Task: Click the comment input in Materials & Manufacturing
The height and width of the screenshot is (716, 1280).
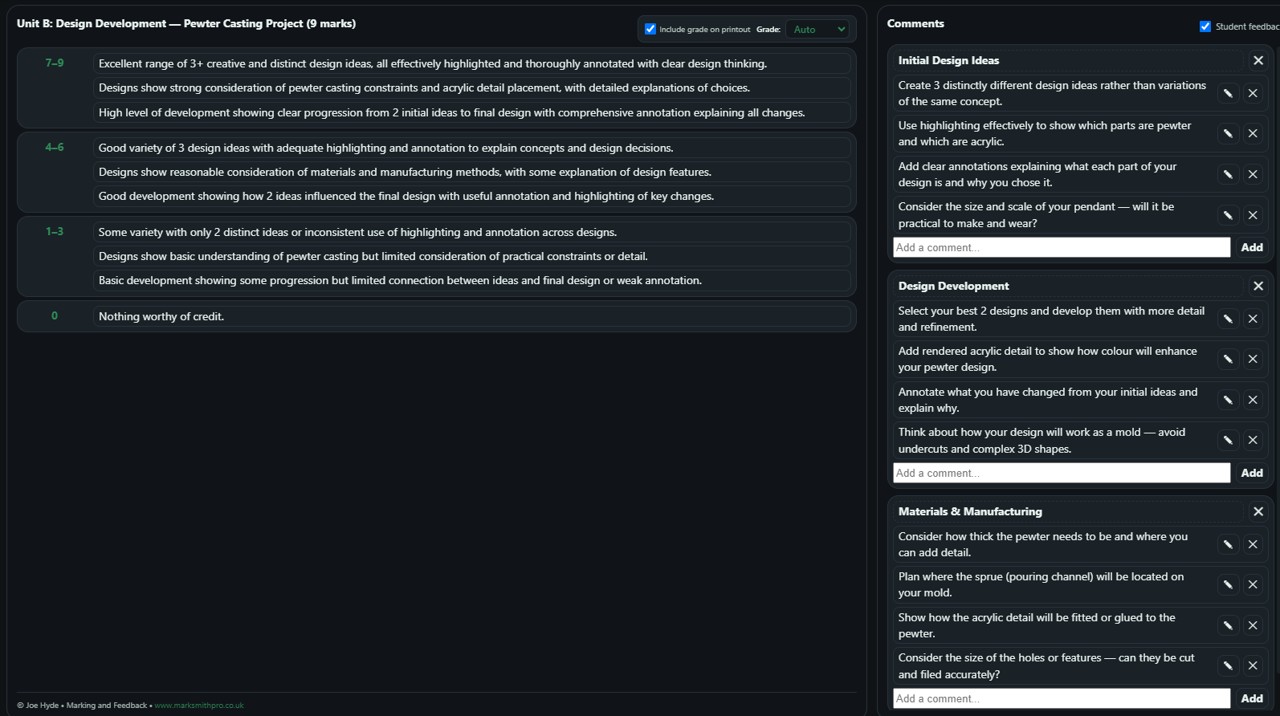Action: click(x=1061, y=698)
